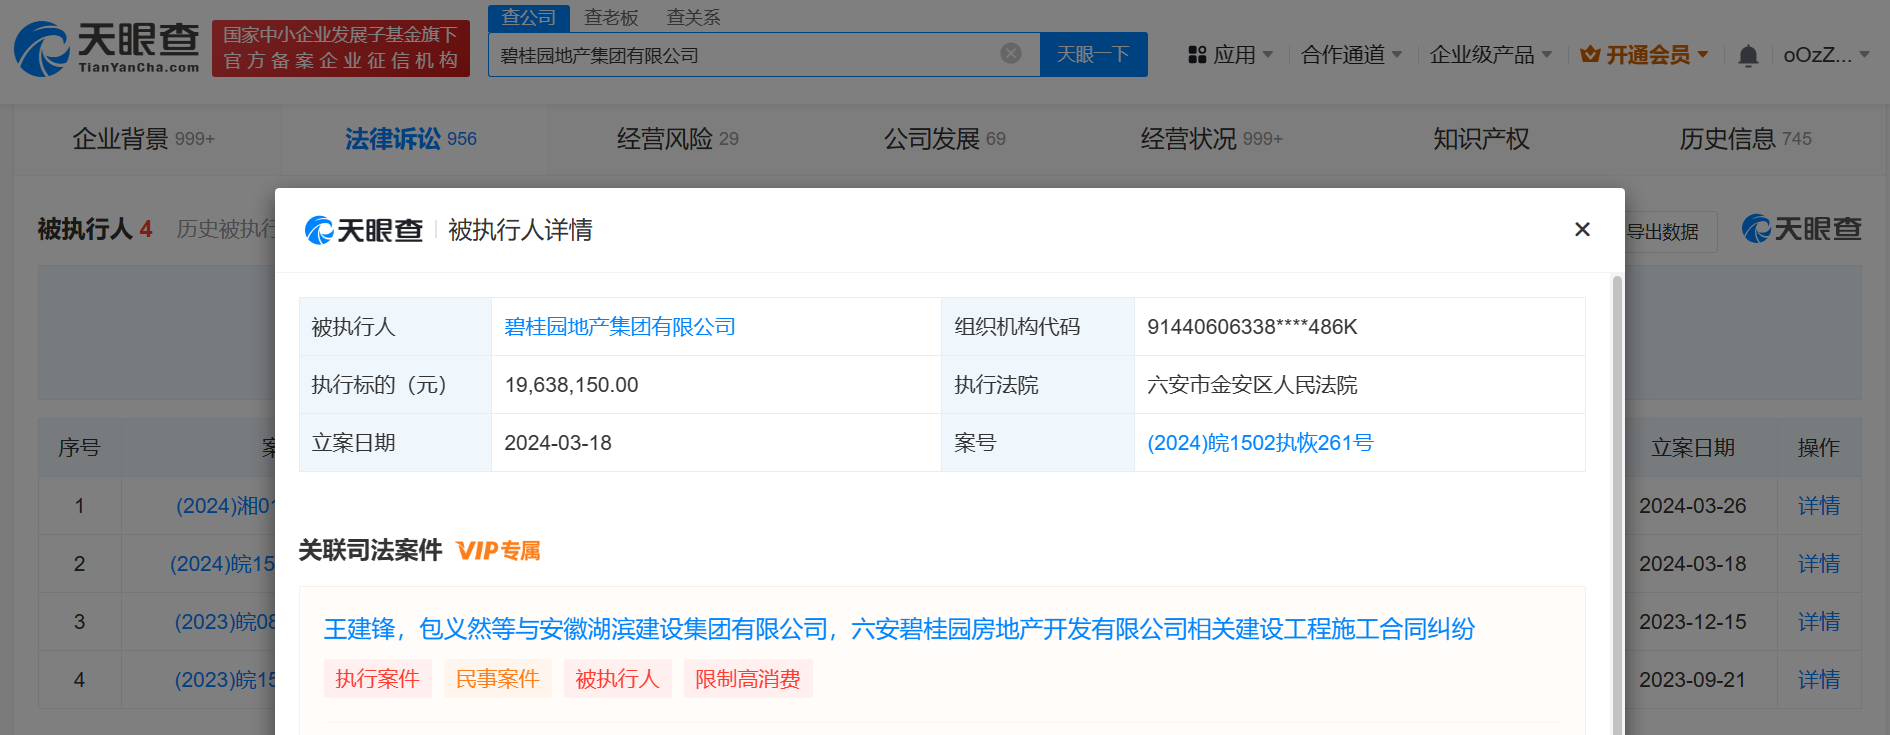
Task: Click the VIP专属 label
Action: [498, 551]
